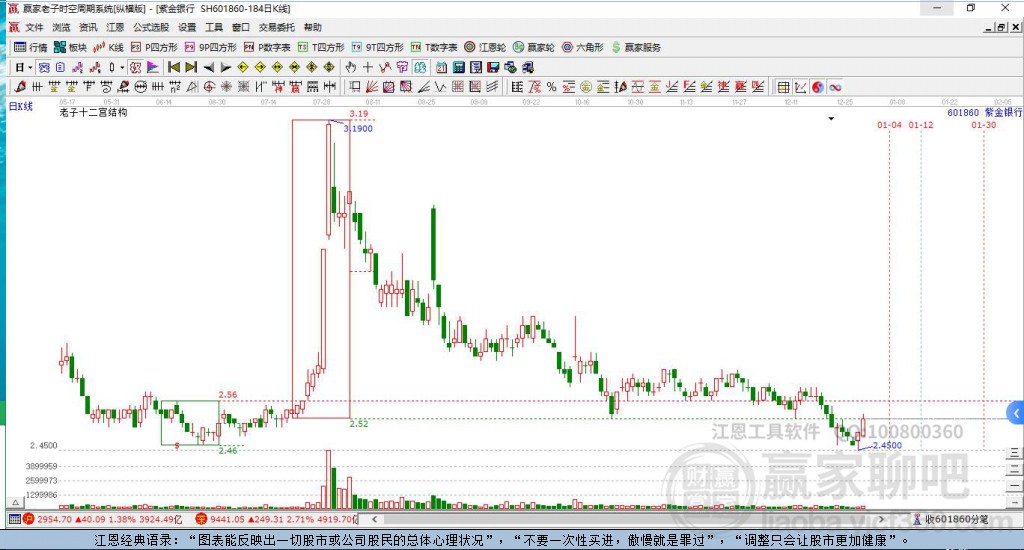Click the 日K线 label
The height and width of the screenshot is (550, 1024).
(x=20, y=106)
